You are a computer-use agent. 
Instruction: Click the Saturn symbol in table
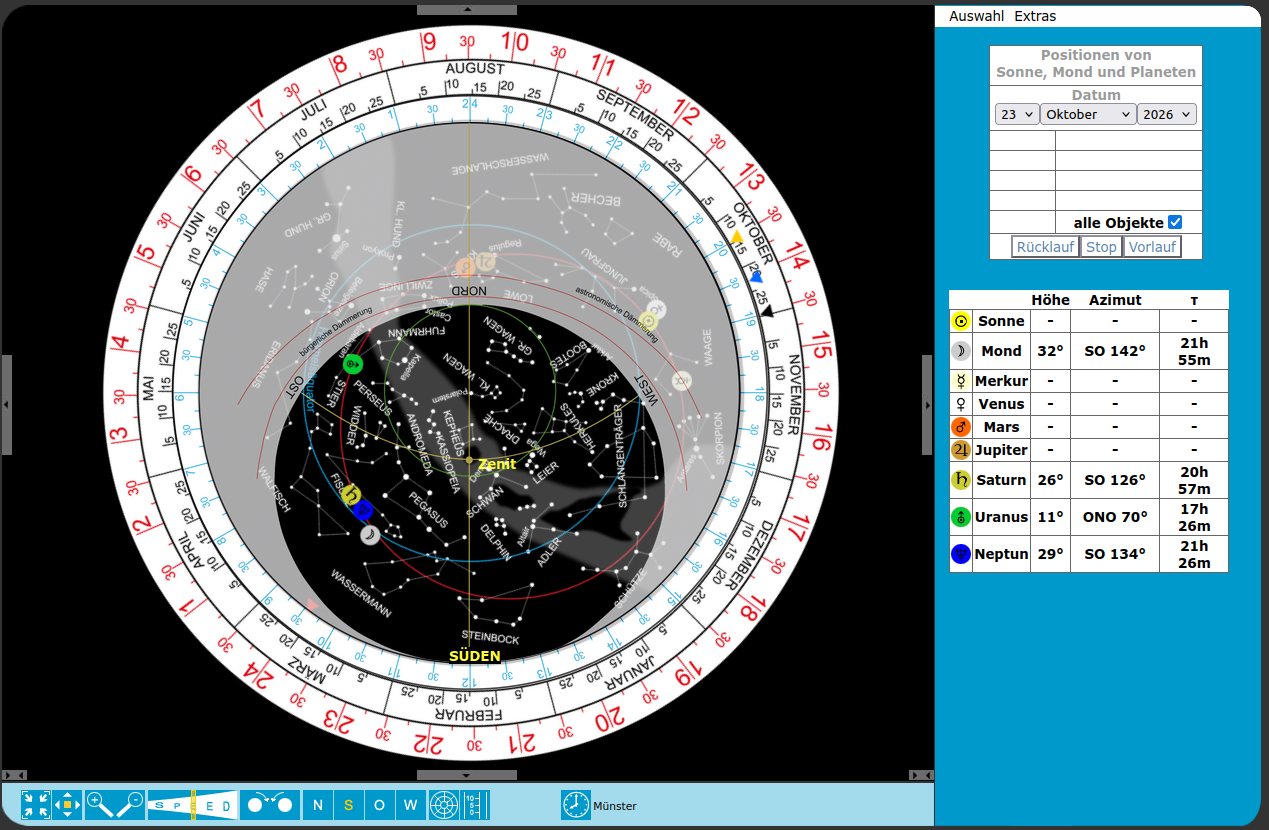click(x=961, y=480)
